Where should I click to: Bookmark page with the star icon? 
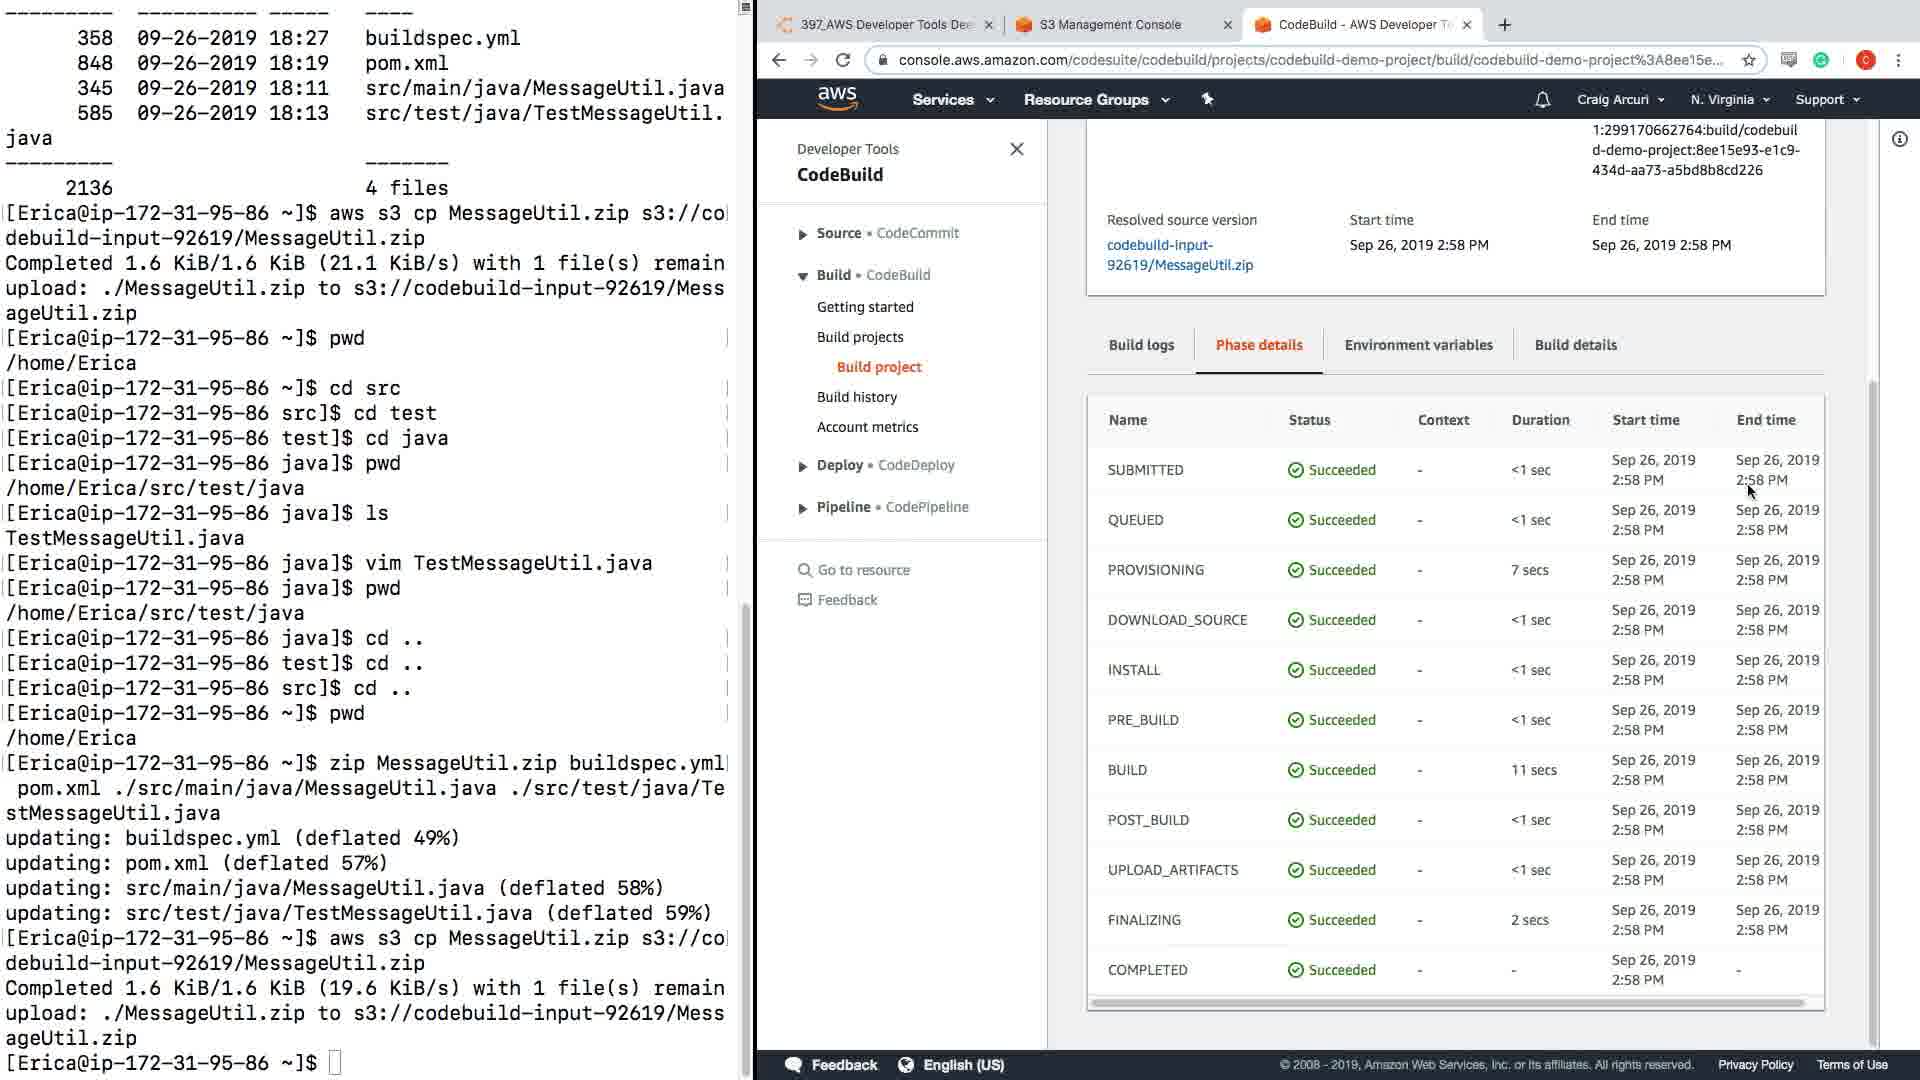(x=1748, y=60)
